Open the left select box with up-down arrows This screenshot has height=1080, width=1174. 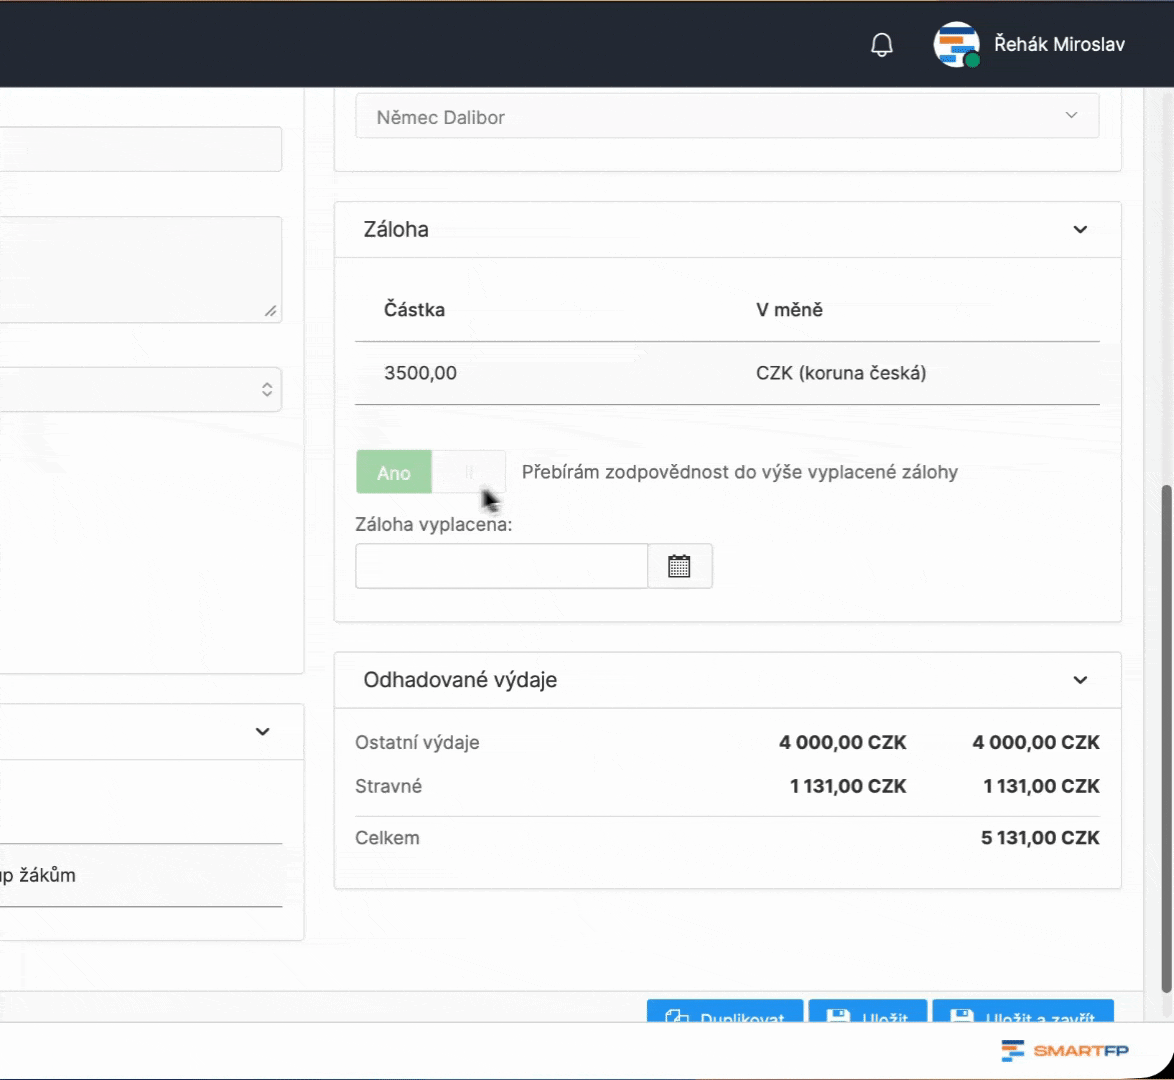pyautogui.click(x=140, y=390)
